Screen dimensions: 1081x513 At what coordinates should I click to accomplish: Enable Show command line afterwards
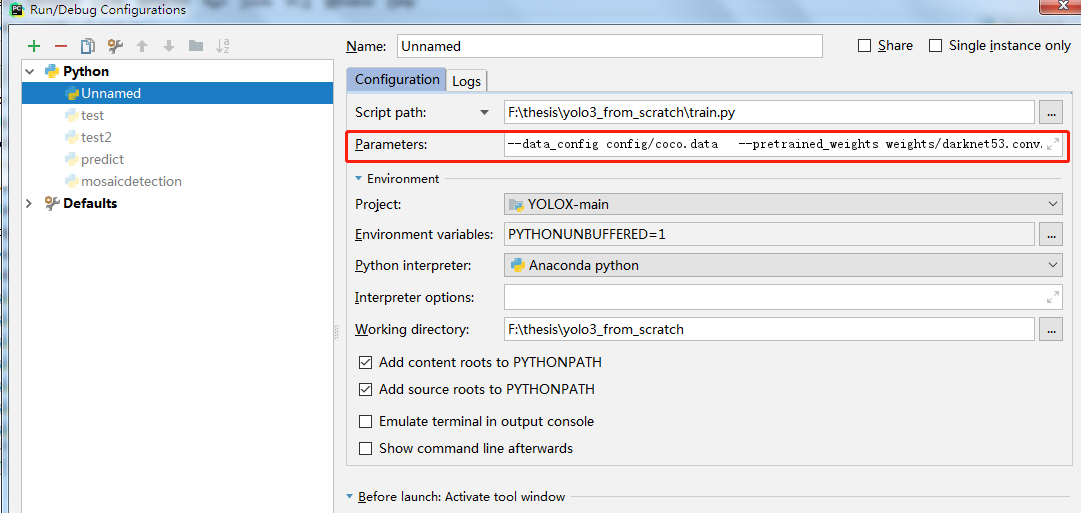coord(365,449)
